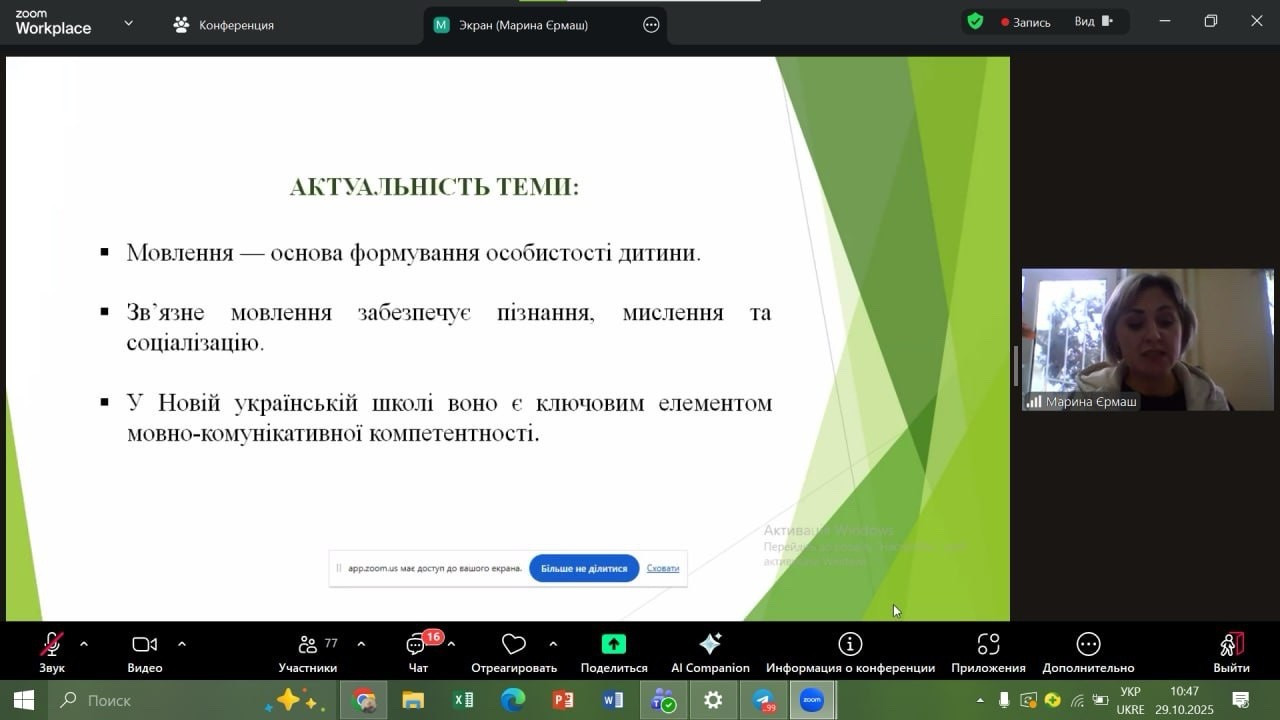Open the Чат panel with 16 unread
The width and height of the screenshot is (1280, 720).
pyautogui.click(x=418, y=652)
